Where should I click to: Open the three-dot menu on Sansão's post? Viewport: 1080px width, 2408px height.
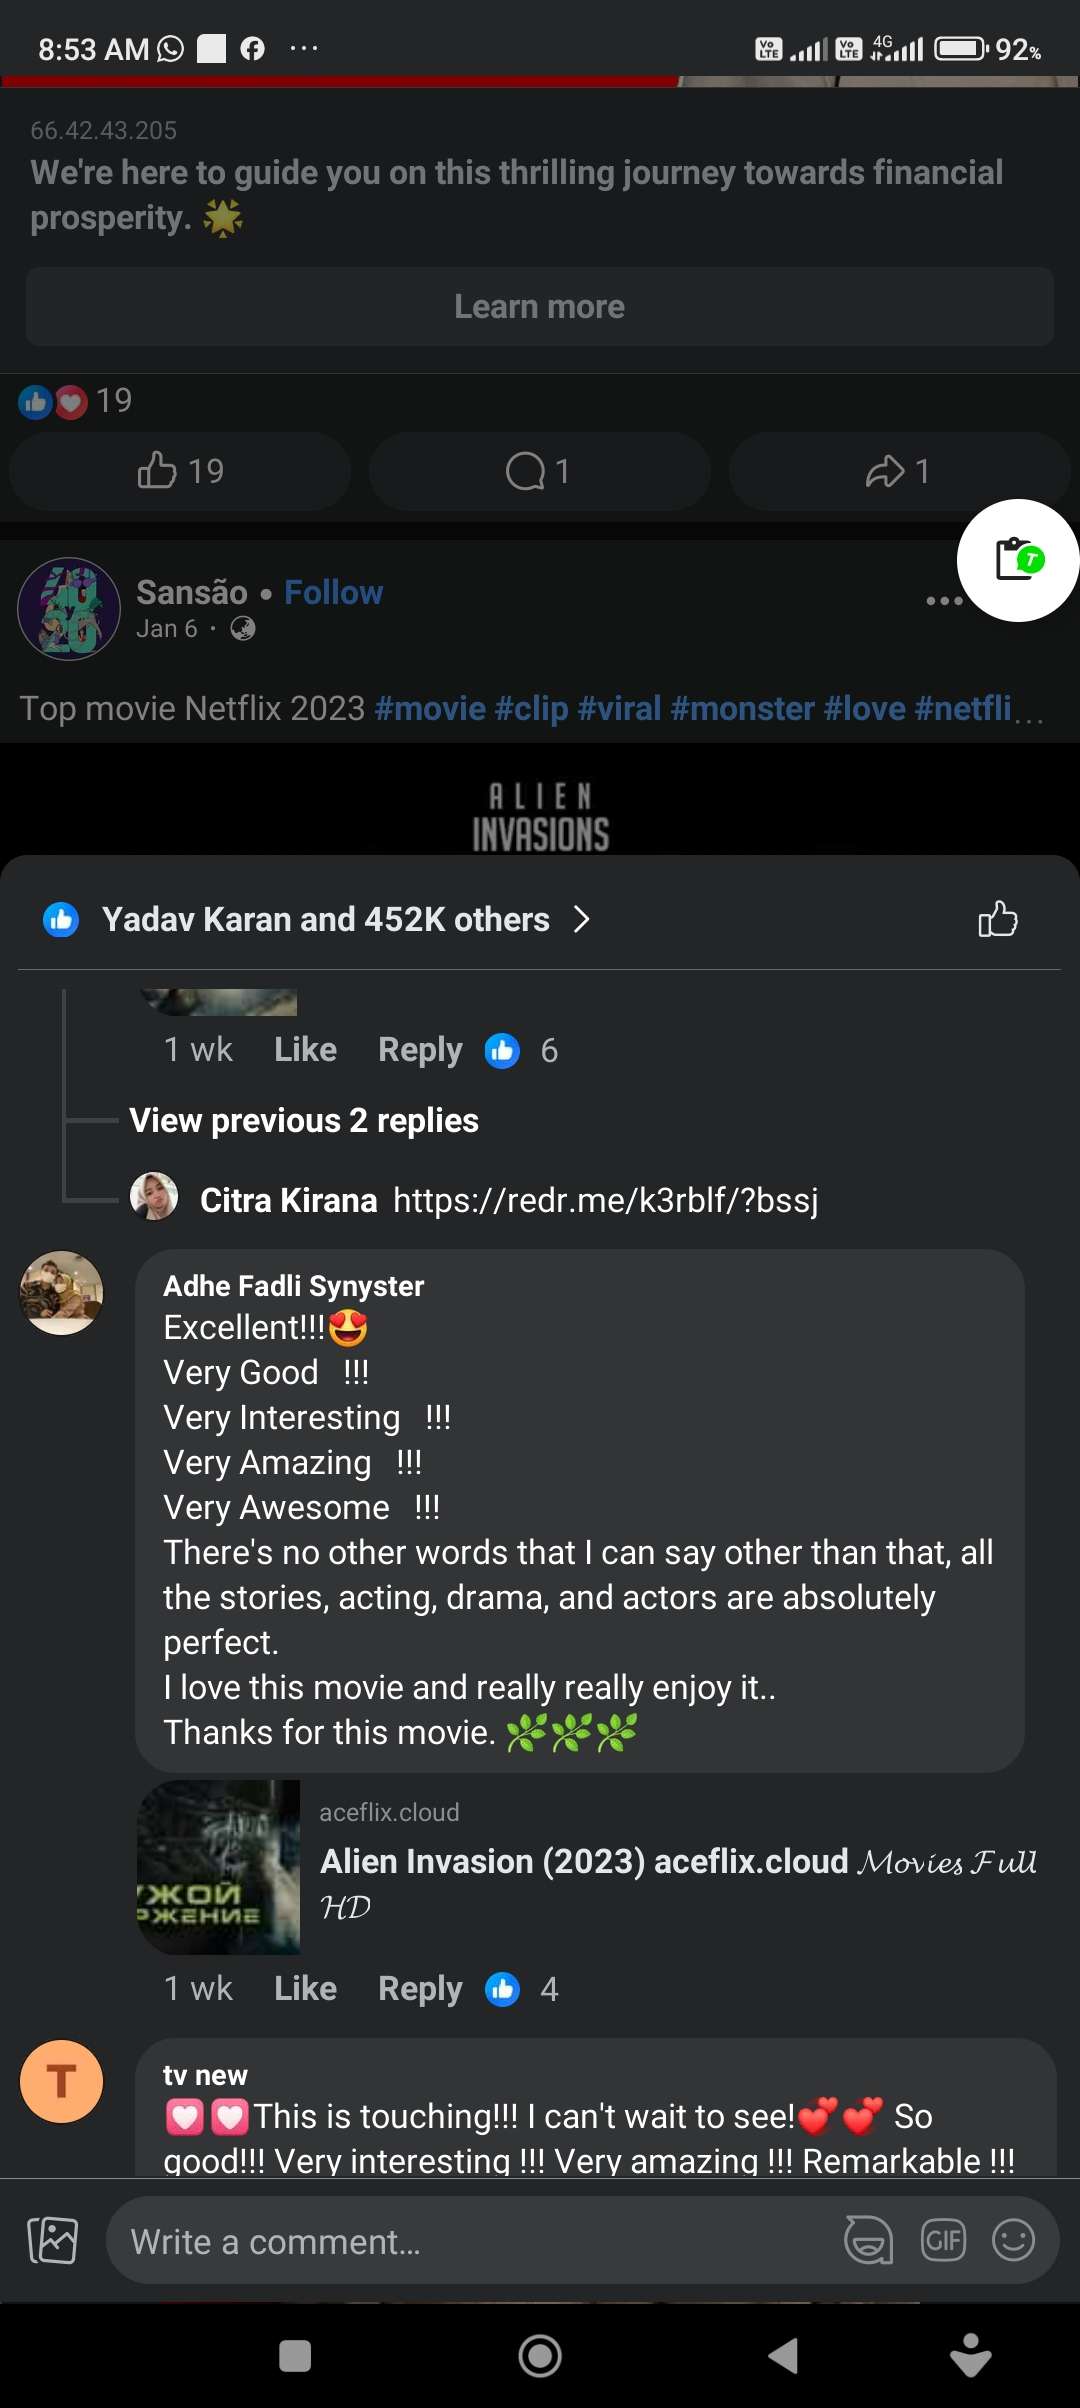click(943, 601)
